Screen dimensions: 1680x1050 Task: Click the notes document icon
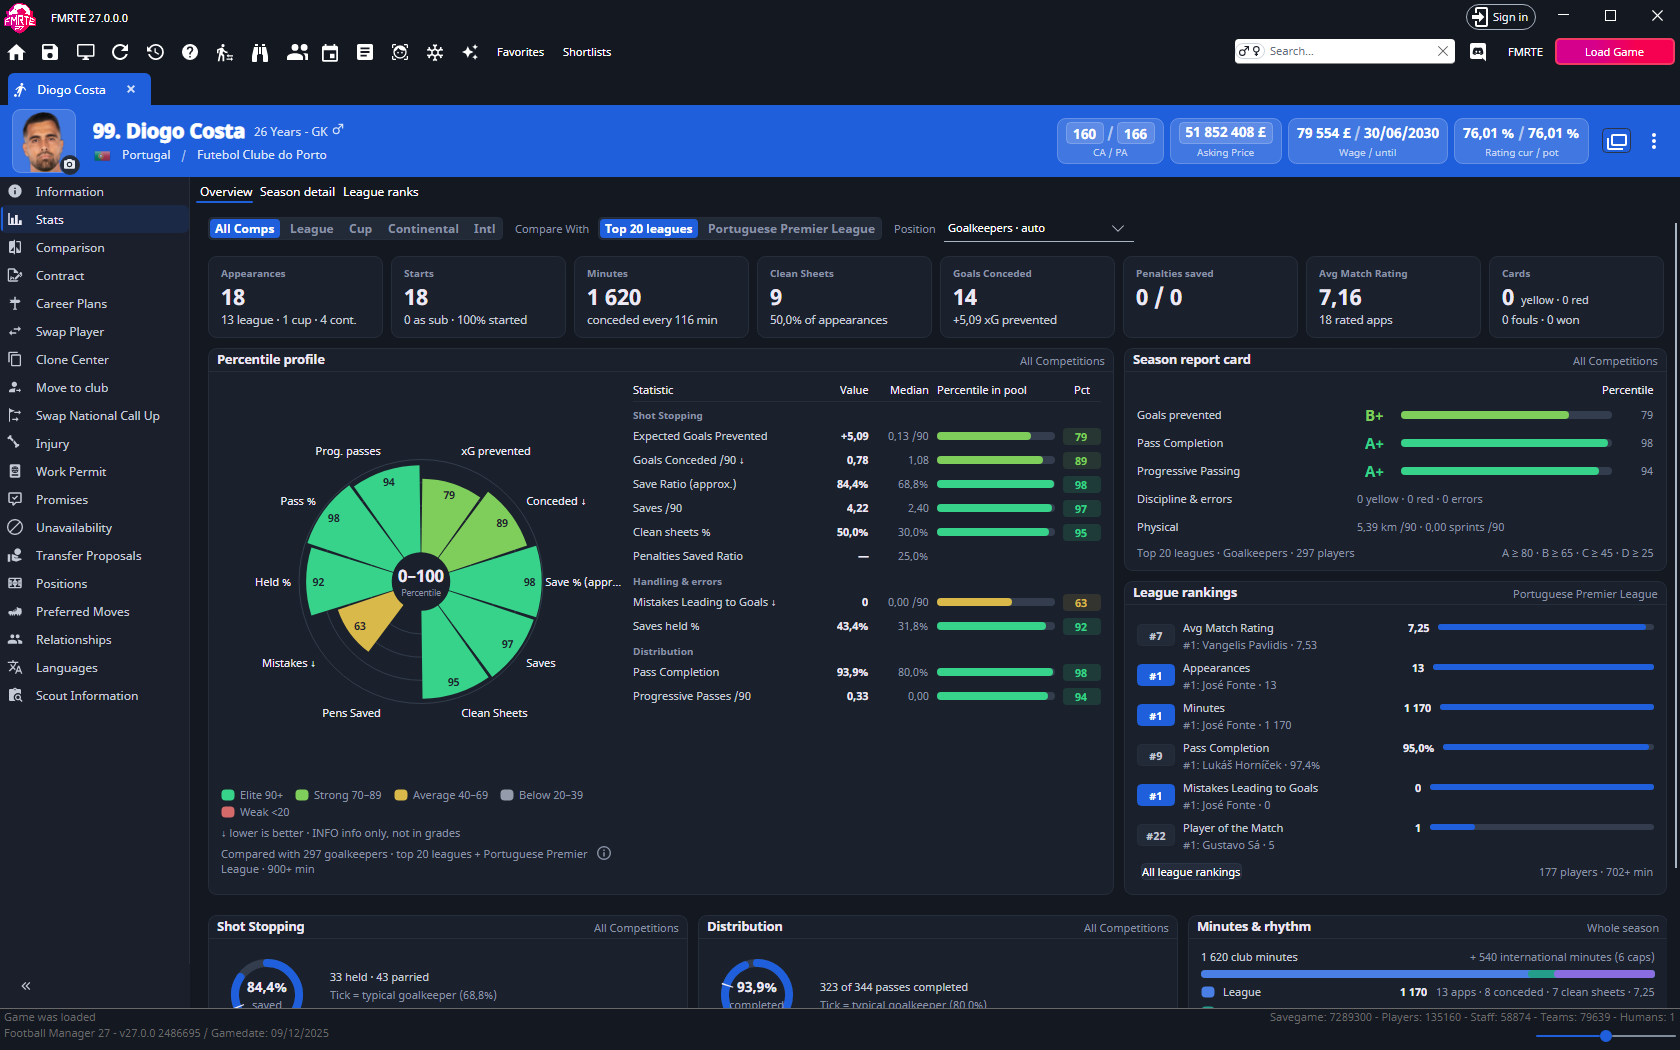[x=365, y=52]
